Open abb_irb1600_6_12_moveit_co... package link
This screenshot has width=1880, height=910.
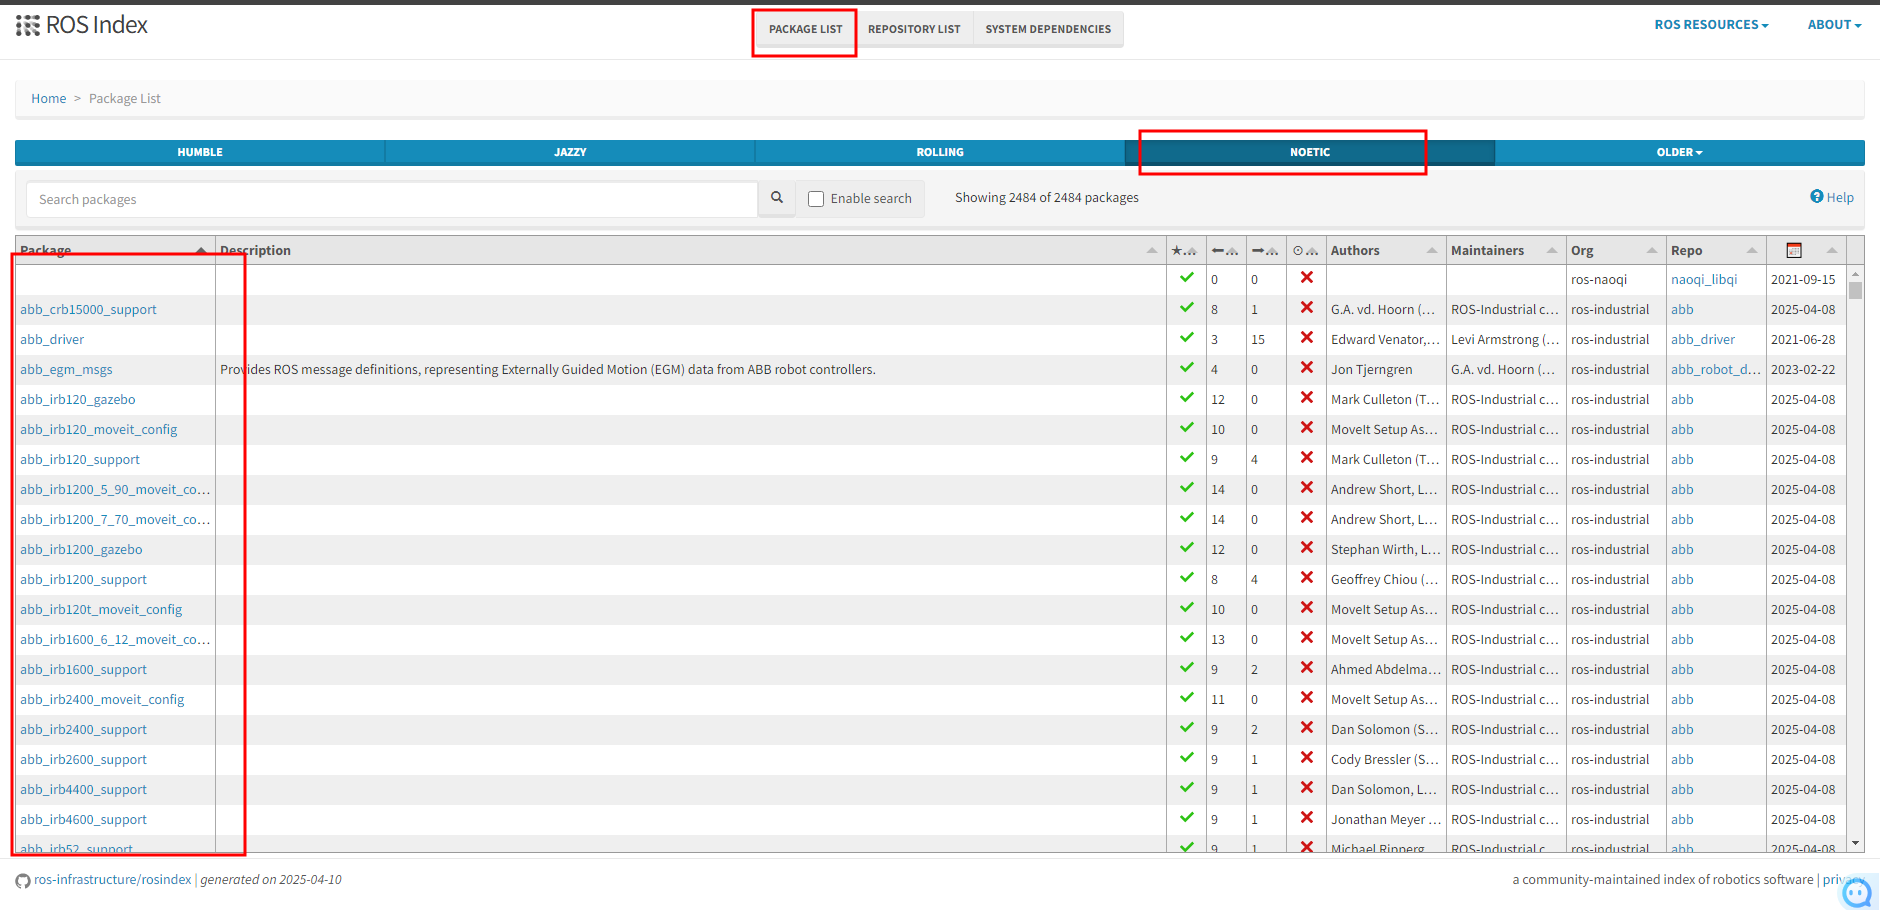pos(115,639)
